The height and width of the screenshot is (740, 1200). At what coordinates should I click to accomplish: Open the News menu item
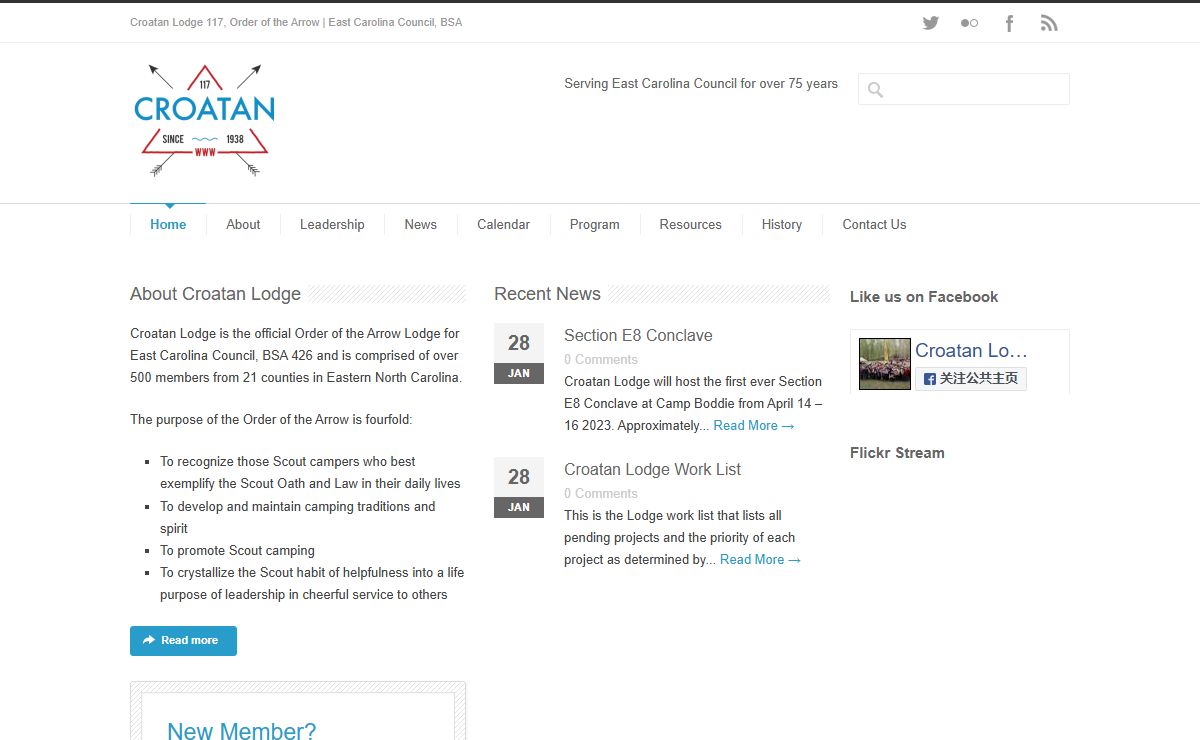coord(421,225)
